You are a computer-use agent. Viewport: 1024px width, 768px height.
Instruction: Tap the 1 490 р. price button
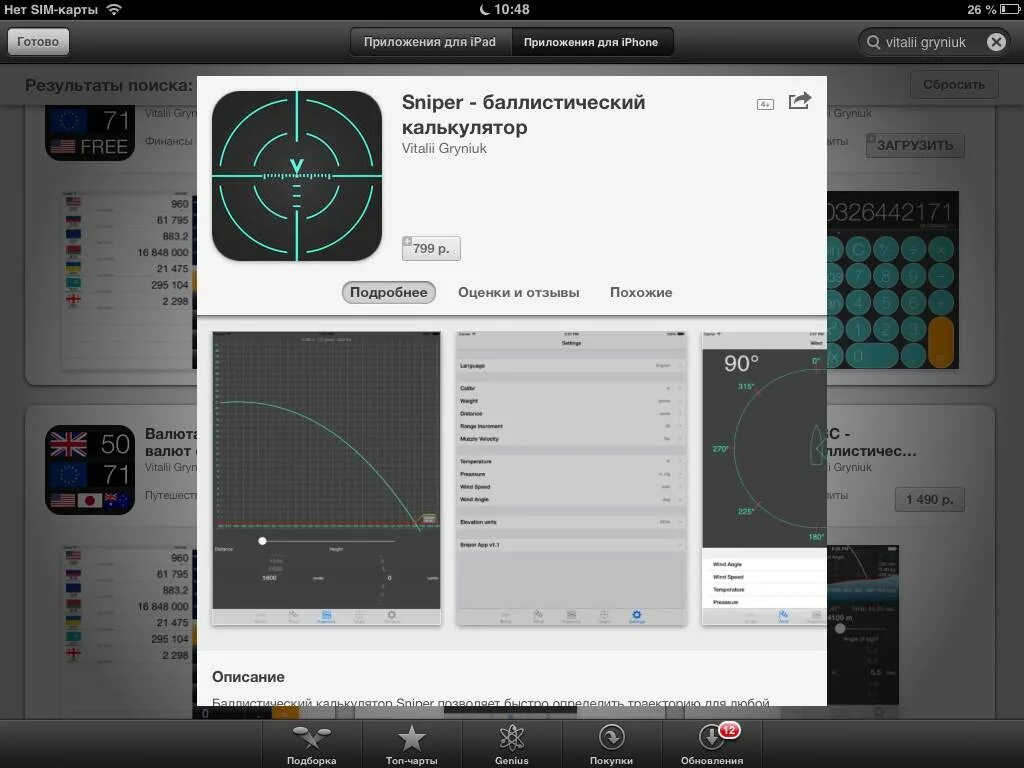tap(929, 500)
